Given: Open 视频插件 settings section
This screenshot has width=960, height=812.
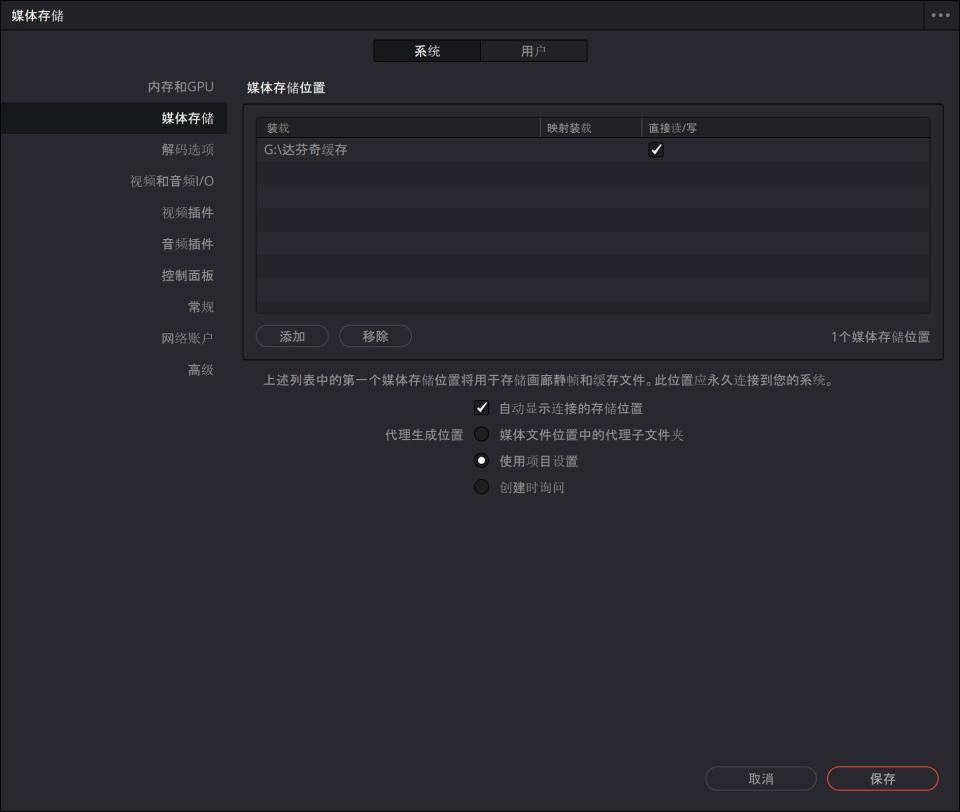Looking at the screenshot, I should pyautogui.click(x=187, y=212).
